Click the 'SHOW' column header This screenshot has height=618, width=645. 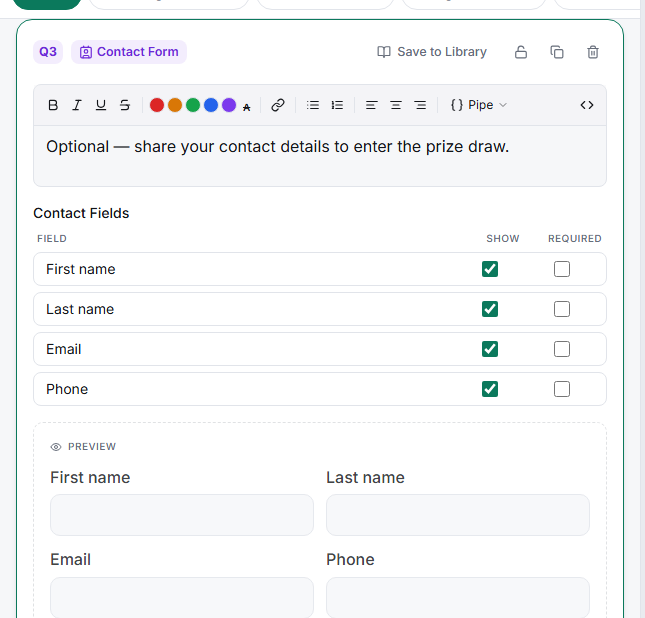point(503,239)
